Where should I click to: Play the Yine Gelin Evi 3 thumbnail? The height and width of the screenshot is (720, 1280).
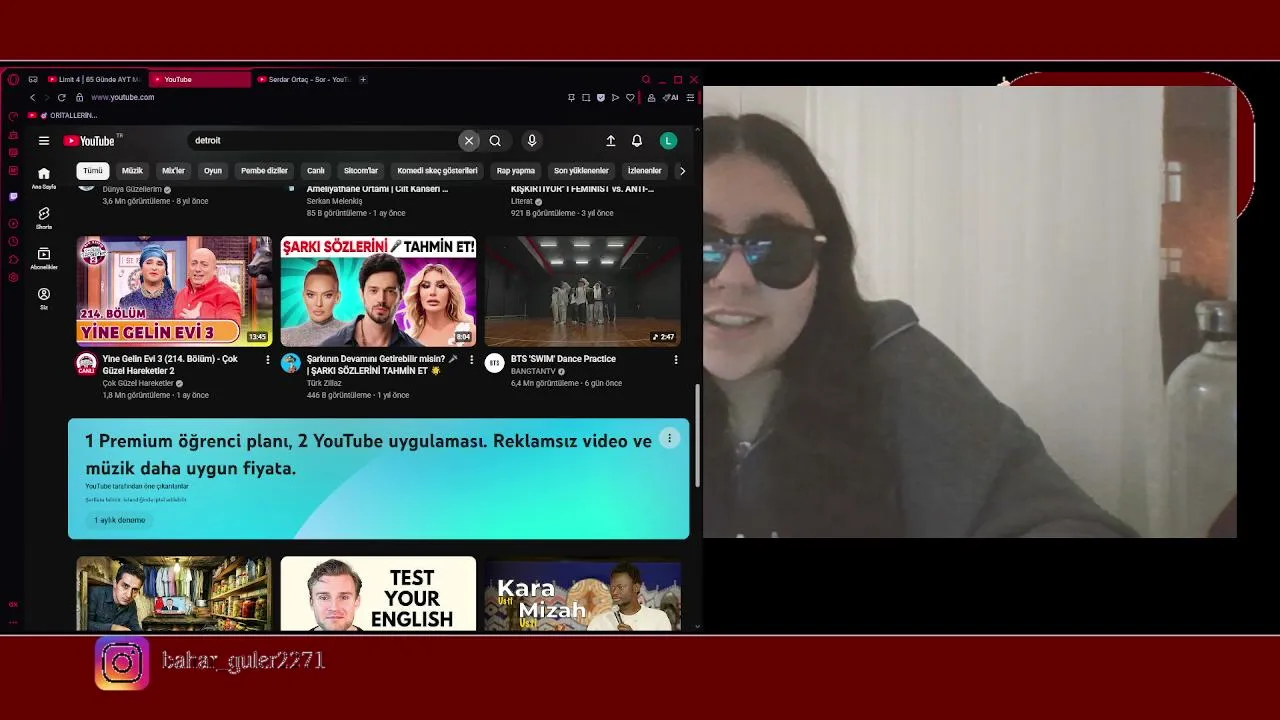coord(174,291)
